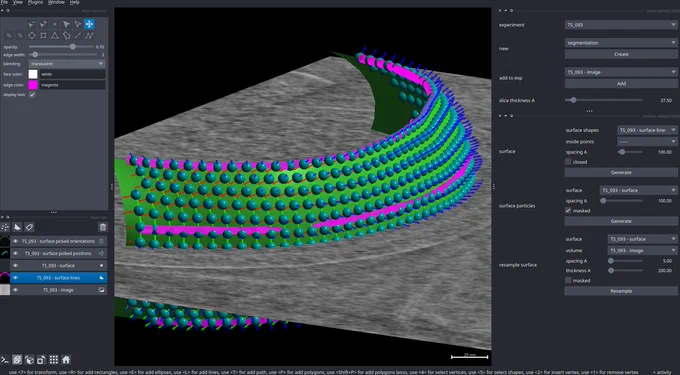This screenshot has height=375, width=680.
Task: Click the Create button
Action: (x=621, y=54)
